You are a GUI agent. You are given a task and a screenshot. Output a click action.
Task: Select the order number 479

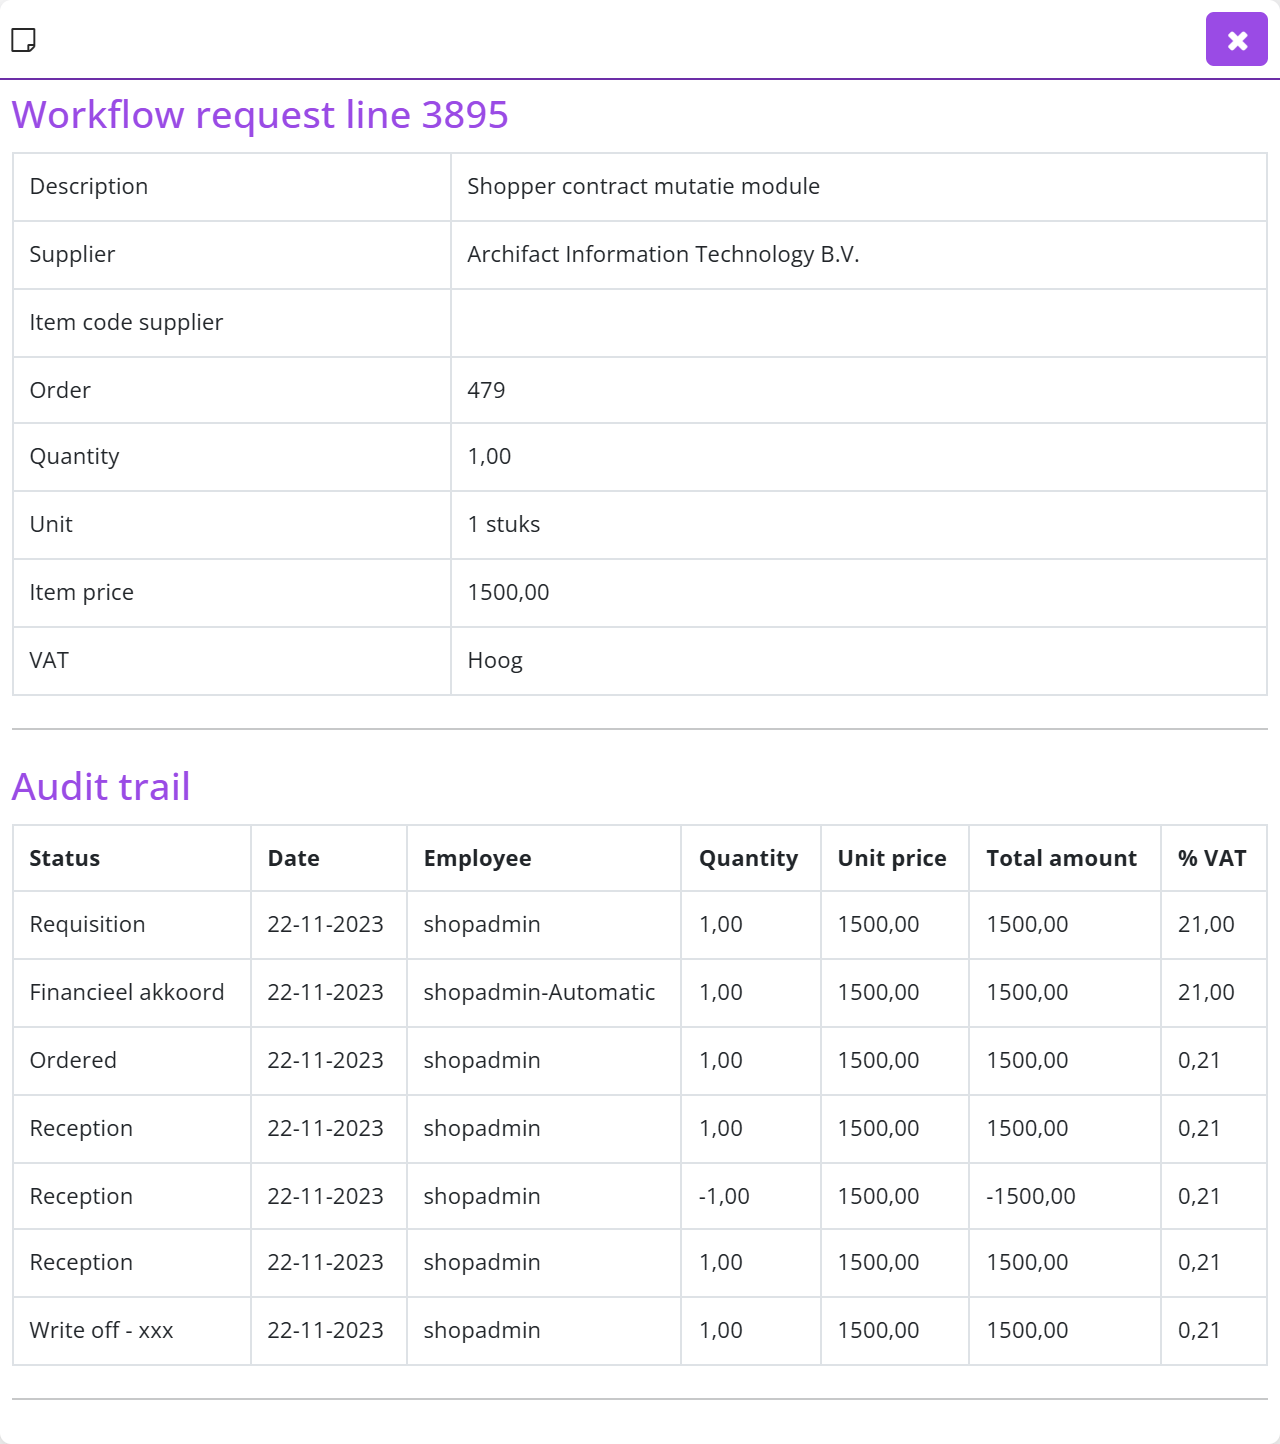(x=486, y=390)
